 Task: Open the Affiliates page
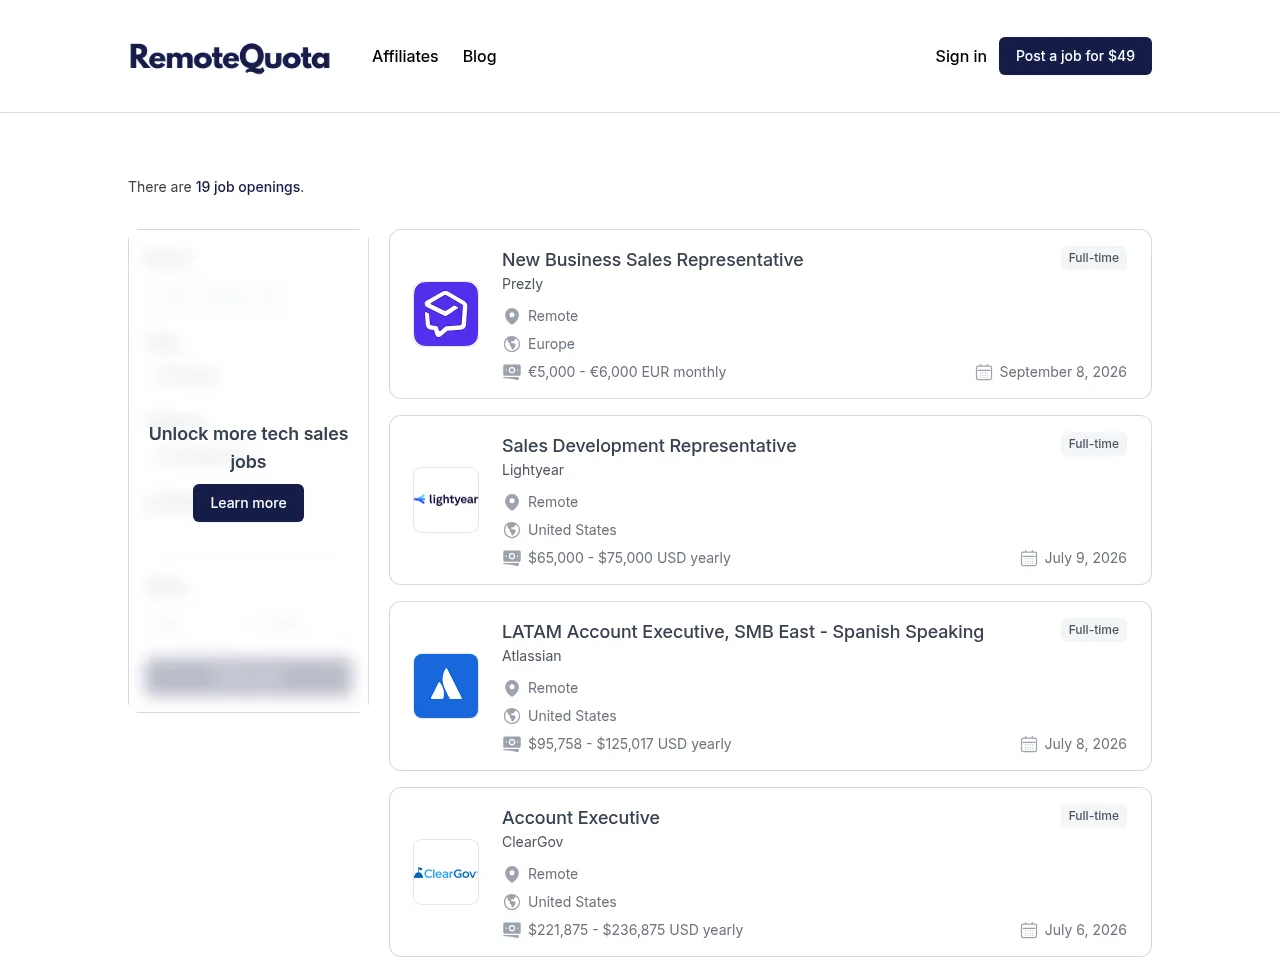405,56
